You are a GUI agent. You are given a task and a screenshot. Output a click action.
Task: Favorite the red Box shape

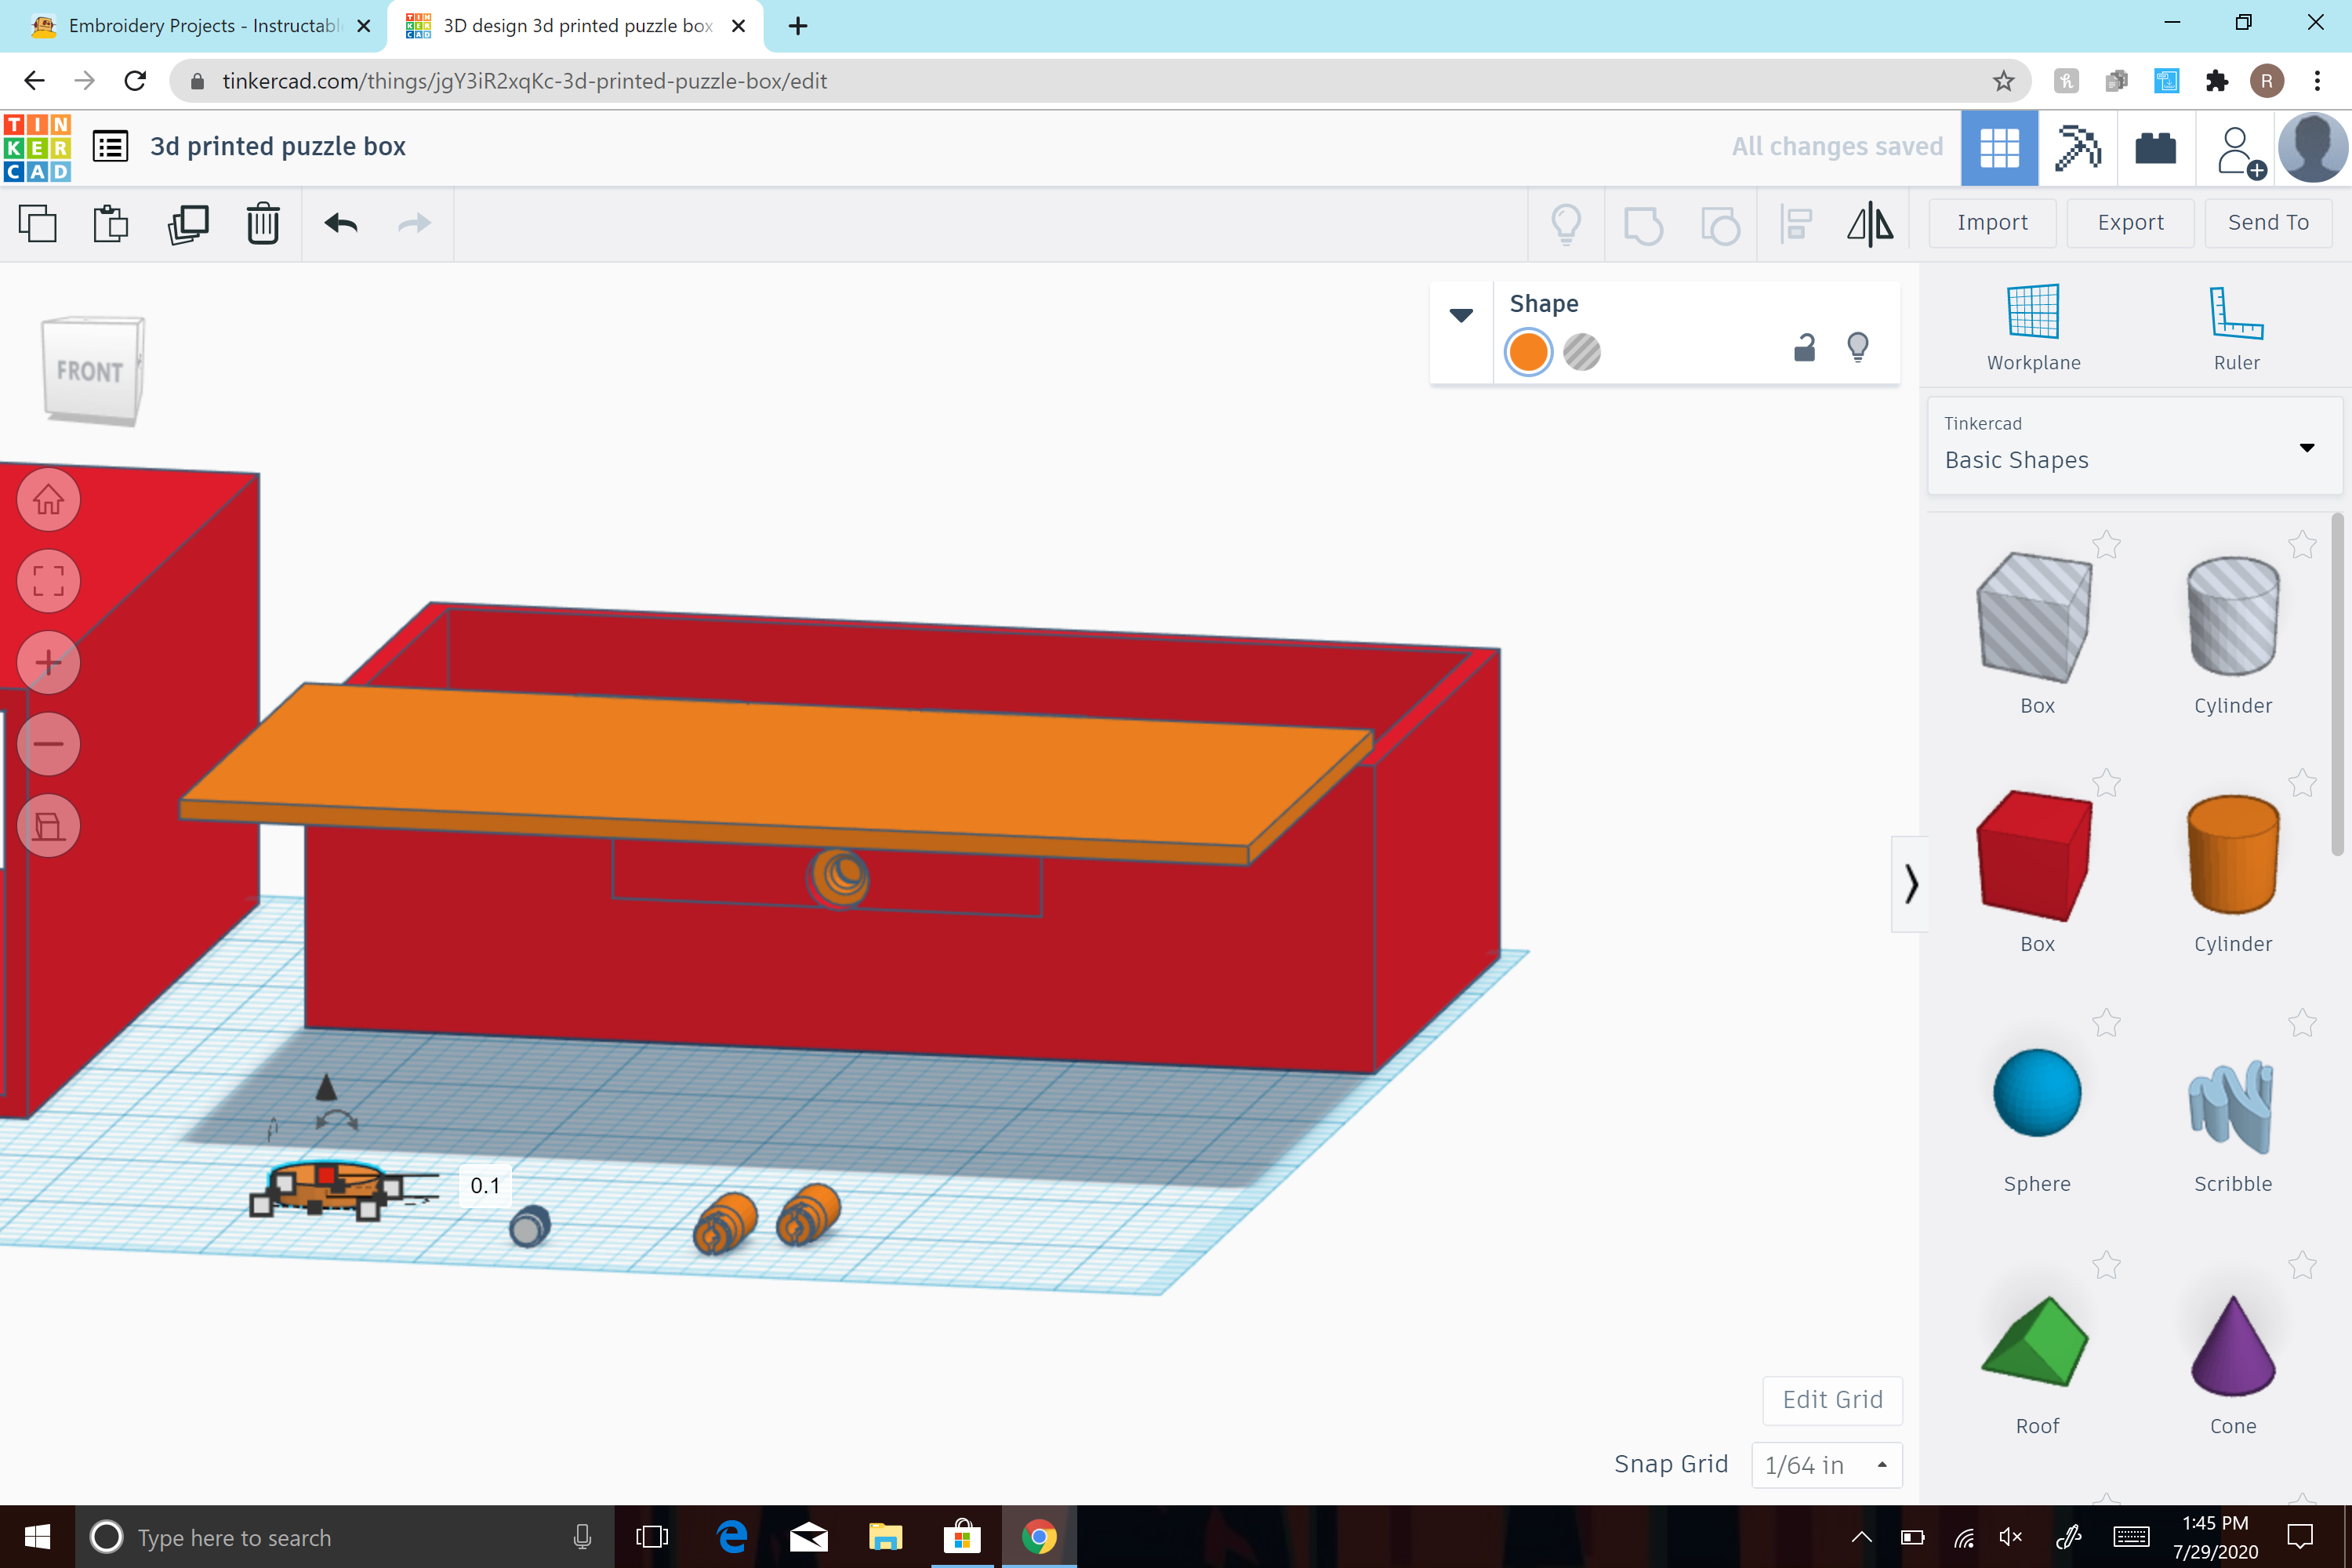click(x=2106, y=782)
